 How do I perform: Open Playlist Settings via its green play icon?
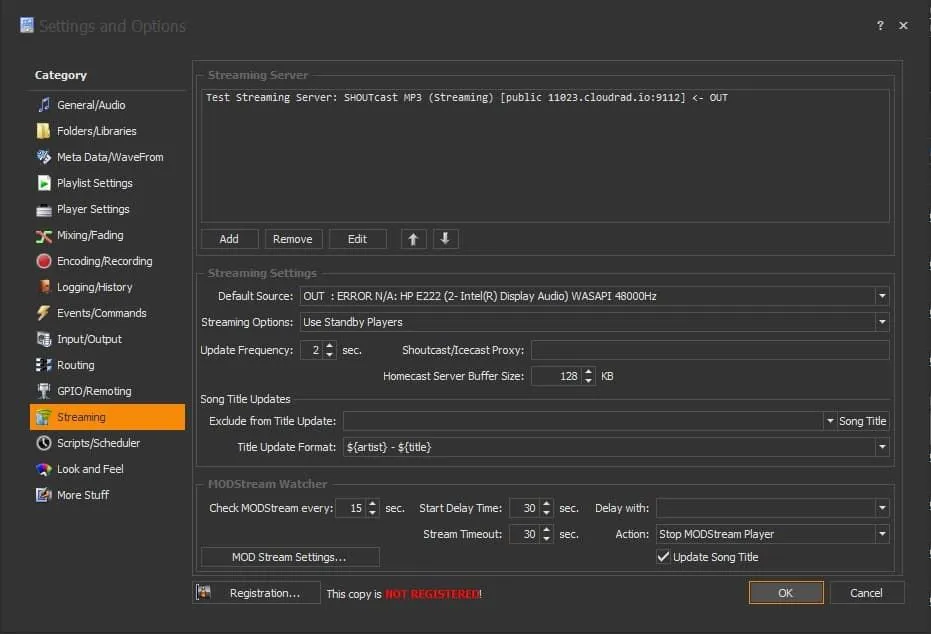coord(44,183)
